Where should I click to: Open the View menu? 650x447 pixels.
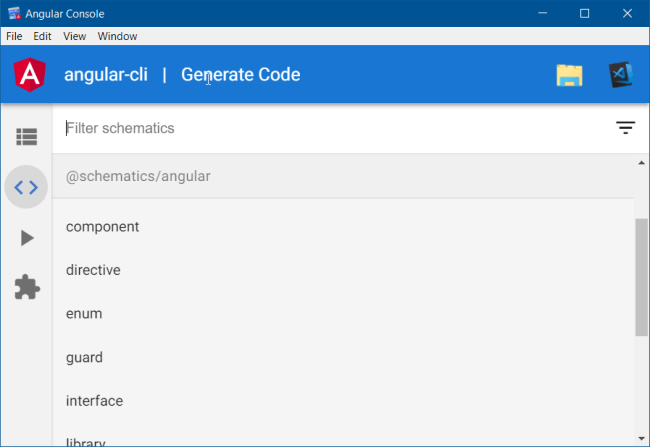[75, 36]
